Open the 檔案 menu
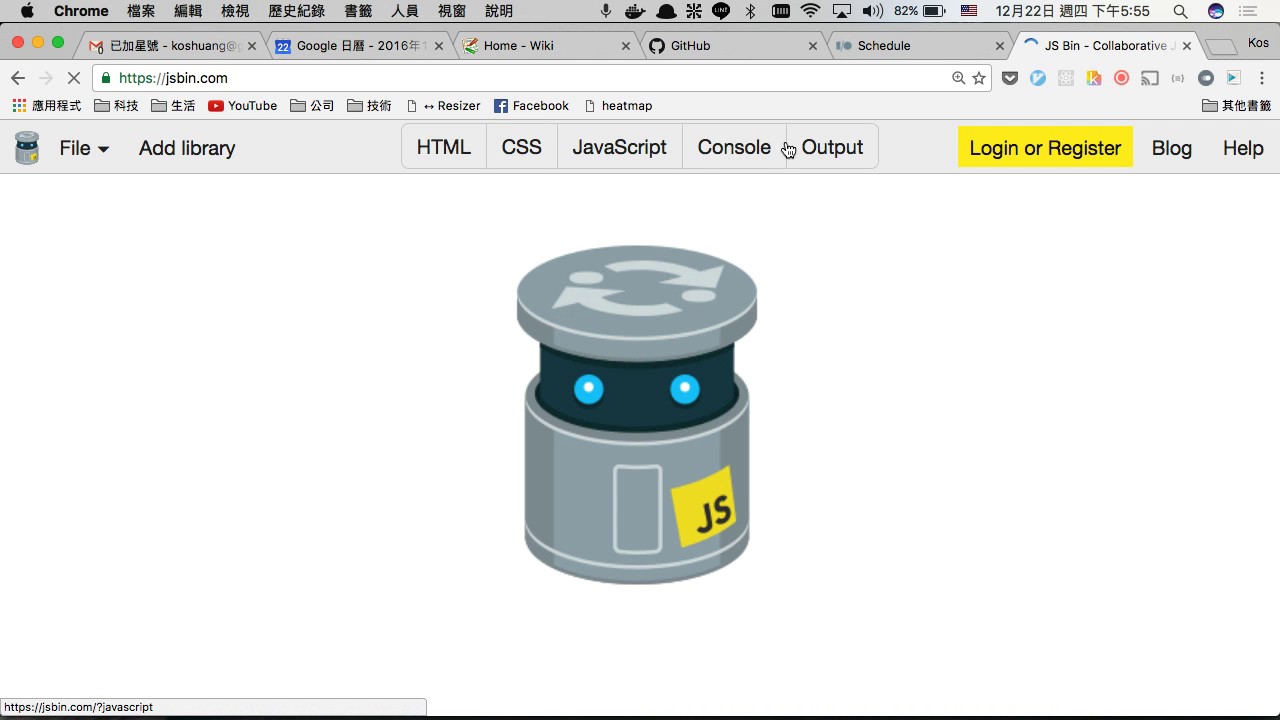The width and height of the screenshot is (1280, 720). pyautogui.click(x=141, y=11)
